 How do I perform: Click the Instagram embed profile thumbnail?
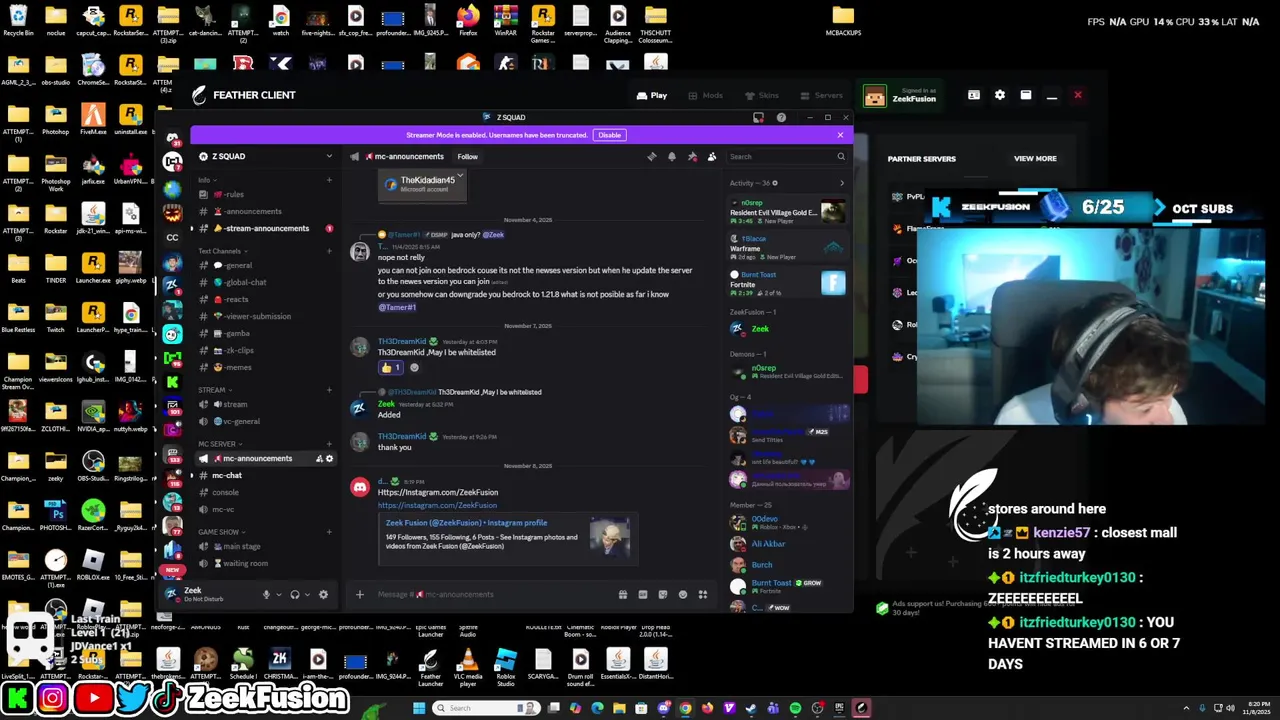tap(609, 537)
